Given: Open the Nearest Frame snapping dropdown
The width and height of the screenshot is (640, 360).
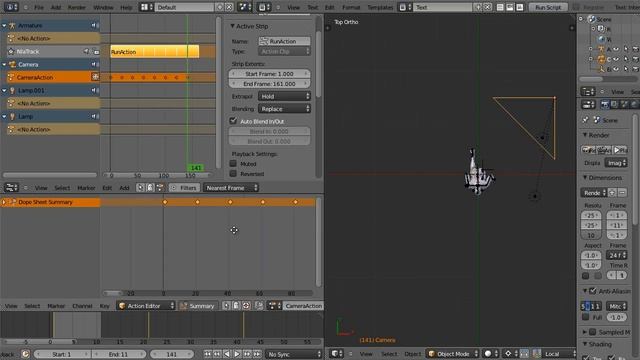Looking at the screenshot, I should pos(231,188).
